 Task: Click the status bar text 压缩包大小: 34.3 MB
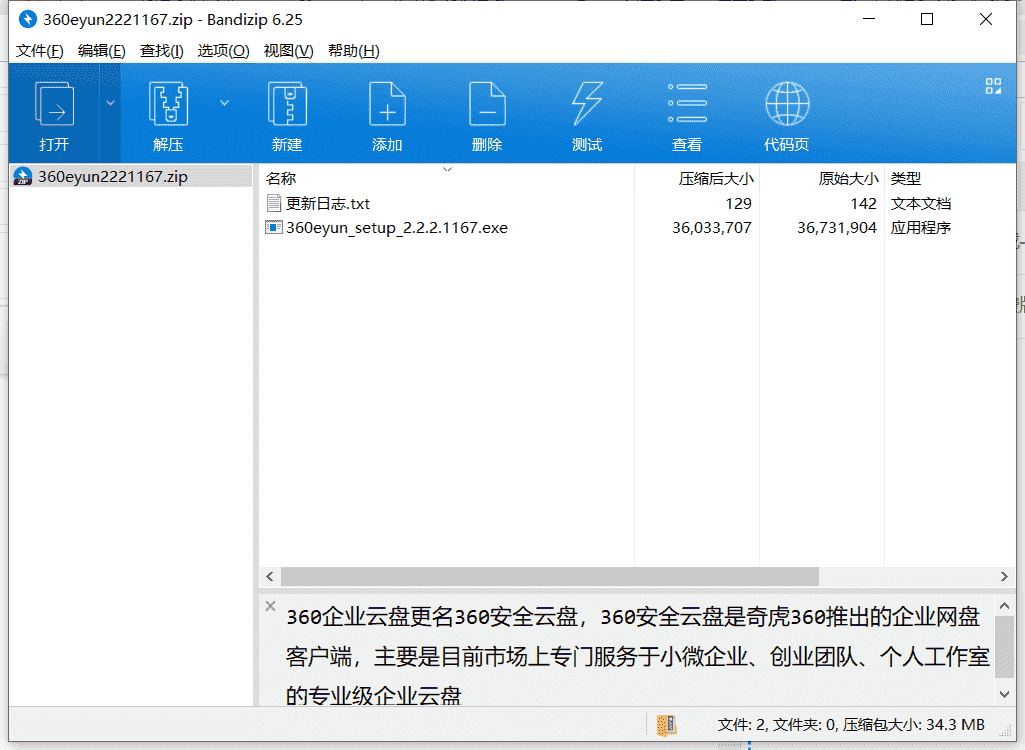point(913,724)
